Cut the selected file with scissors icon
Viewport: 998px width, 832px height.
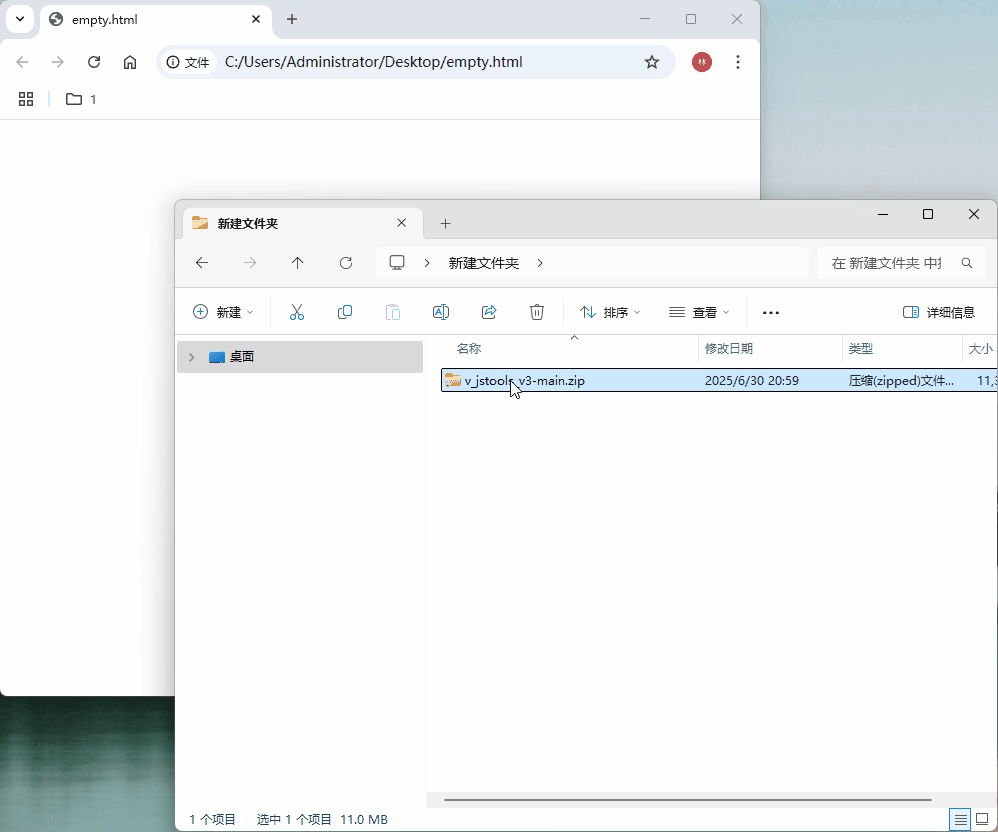(x=297, y=312)
